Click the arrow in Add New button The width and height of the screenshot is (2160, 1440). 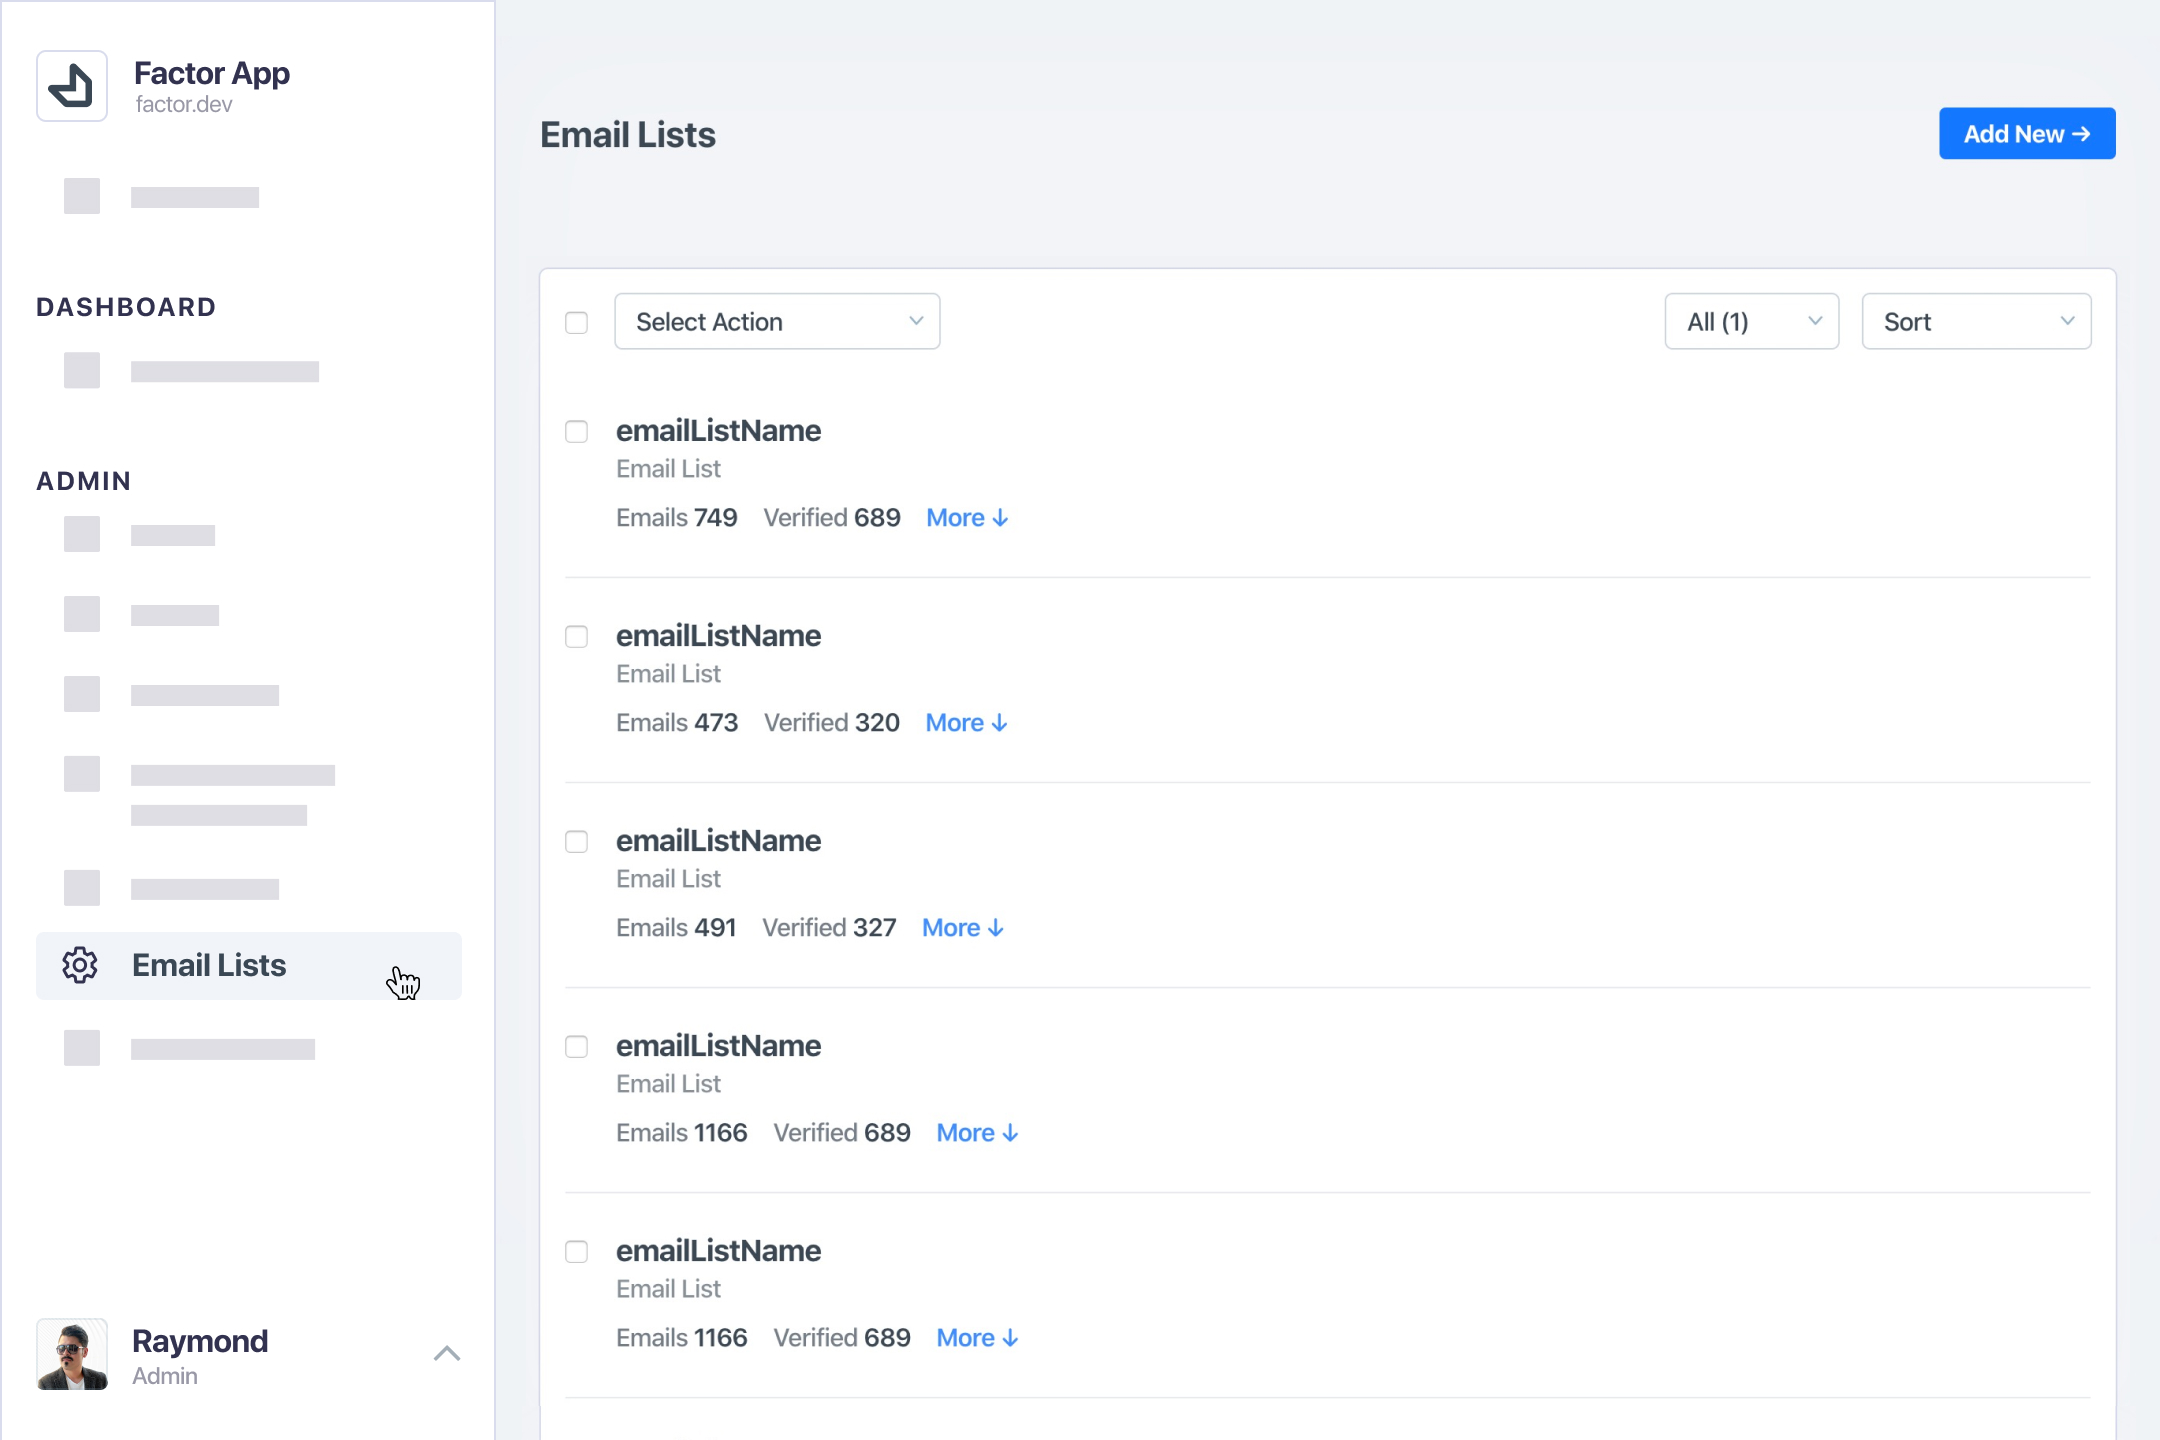coord(2082,134)
